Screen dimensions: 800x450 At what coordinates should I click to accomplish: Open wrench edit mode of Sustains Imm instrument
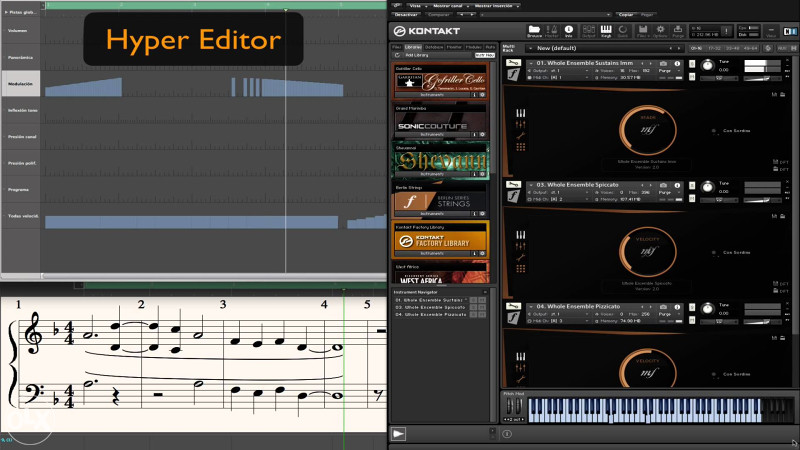[513, 63]
